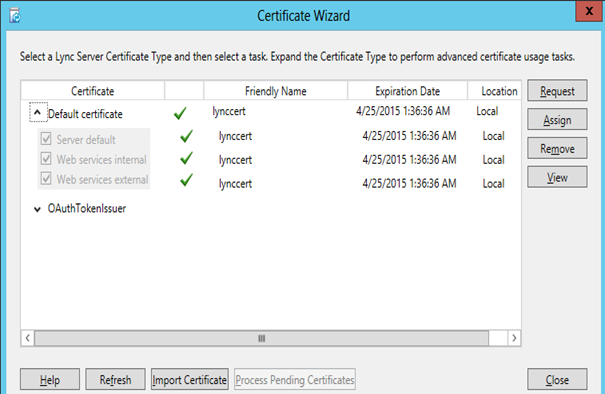The width and height of the screenshot is (605, 394).
Task: Click lynccert in the Web services internal row
Action: [x=235, y=160]
